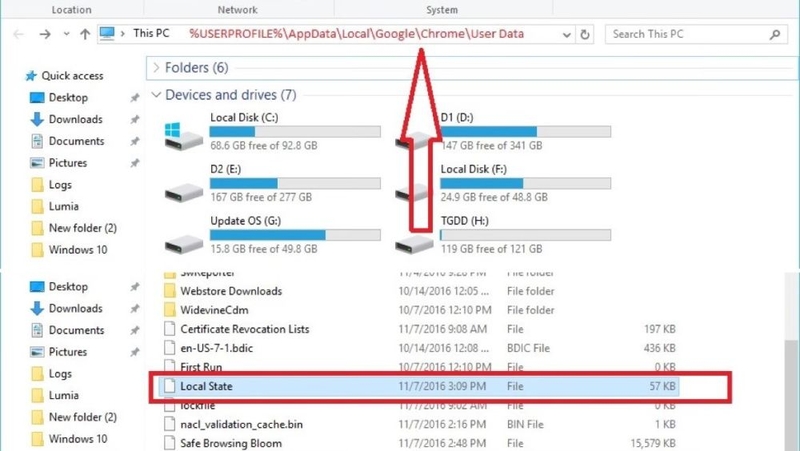Open the recent locations dropdown arrow
Image resolution: width=800 pixels, height=451 pixels.
click(x=66, y=34)
